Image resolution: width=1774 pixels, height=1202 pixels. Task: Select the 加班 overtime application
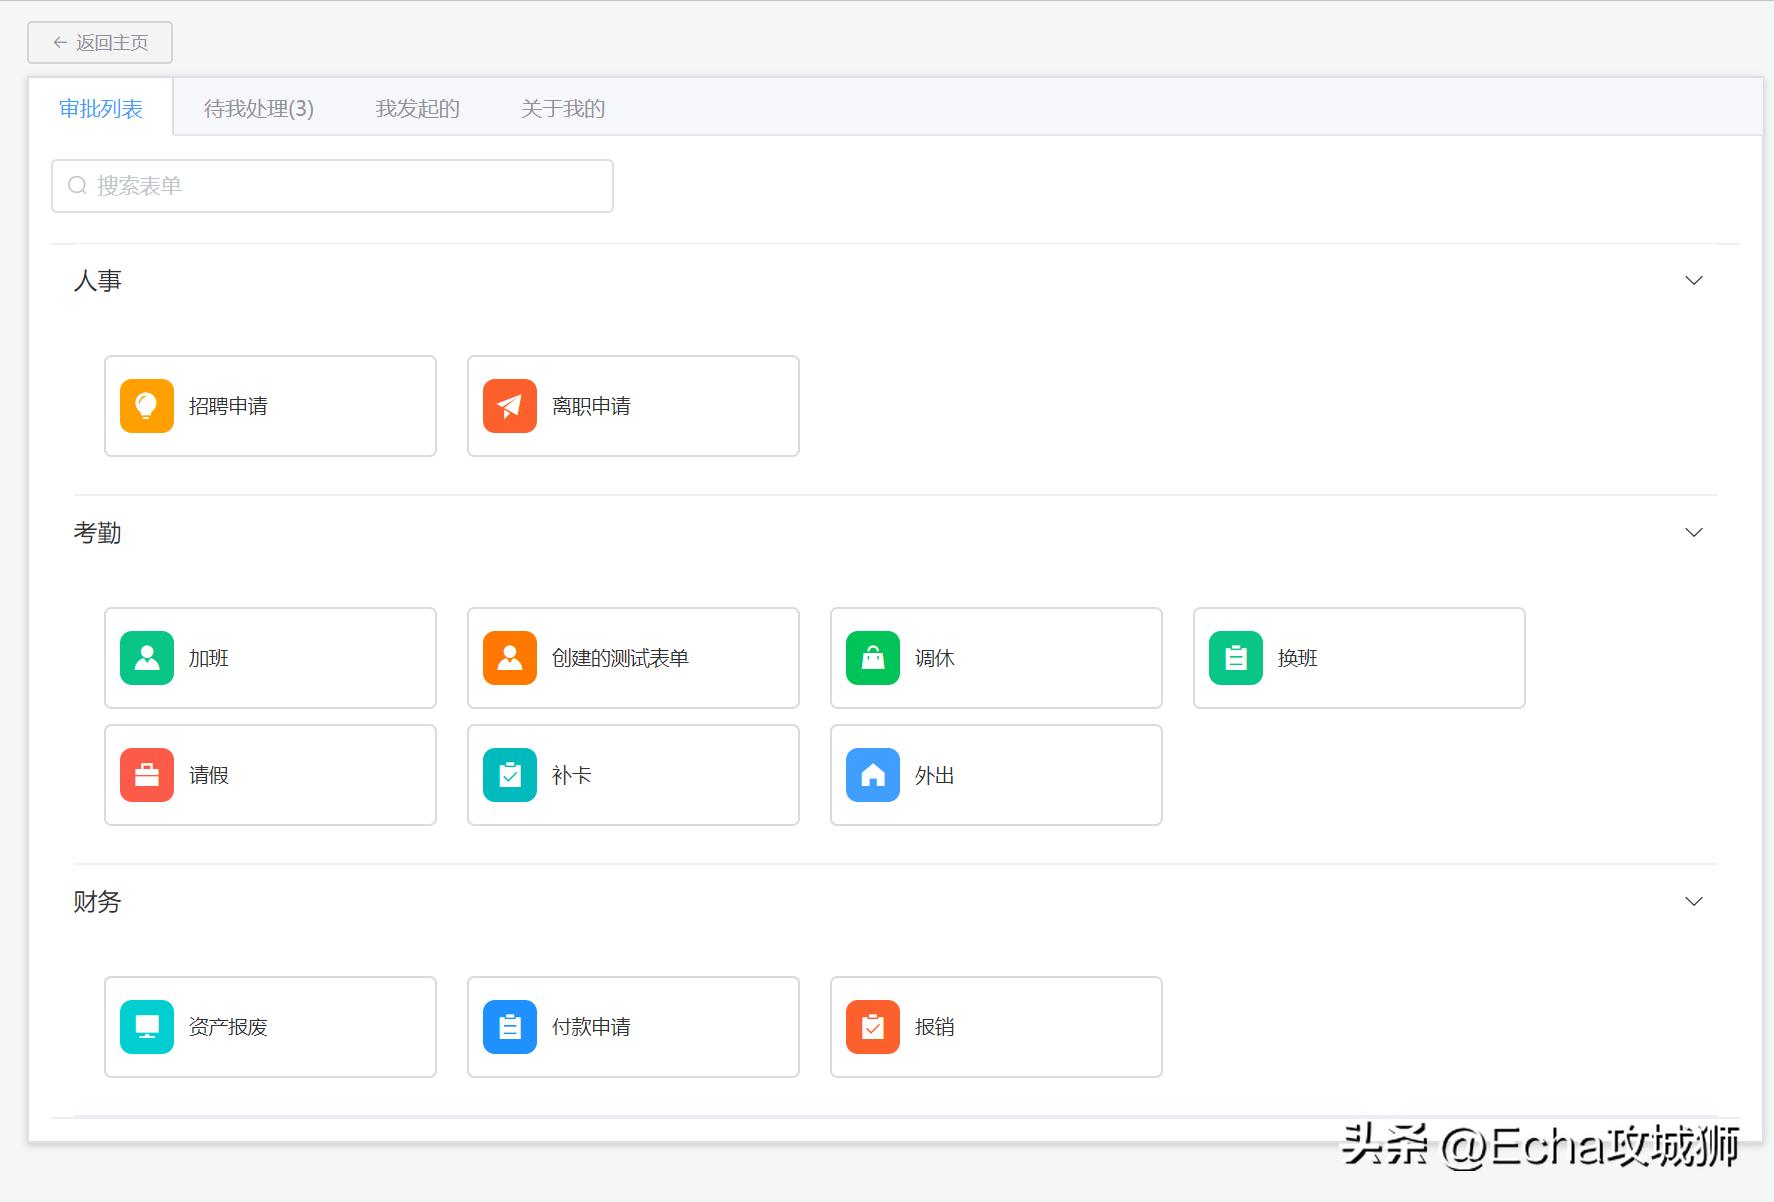pos(270,657)
